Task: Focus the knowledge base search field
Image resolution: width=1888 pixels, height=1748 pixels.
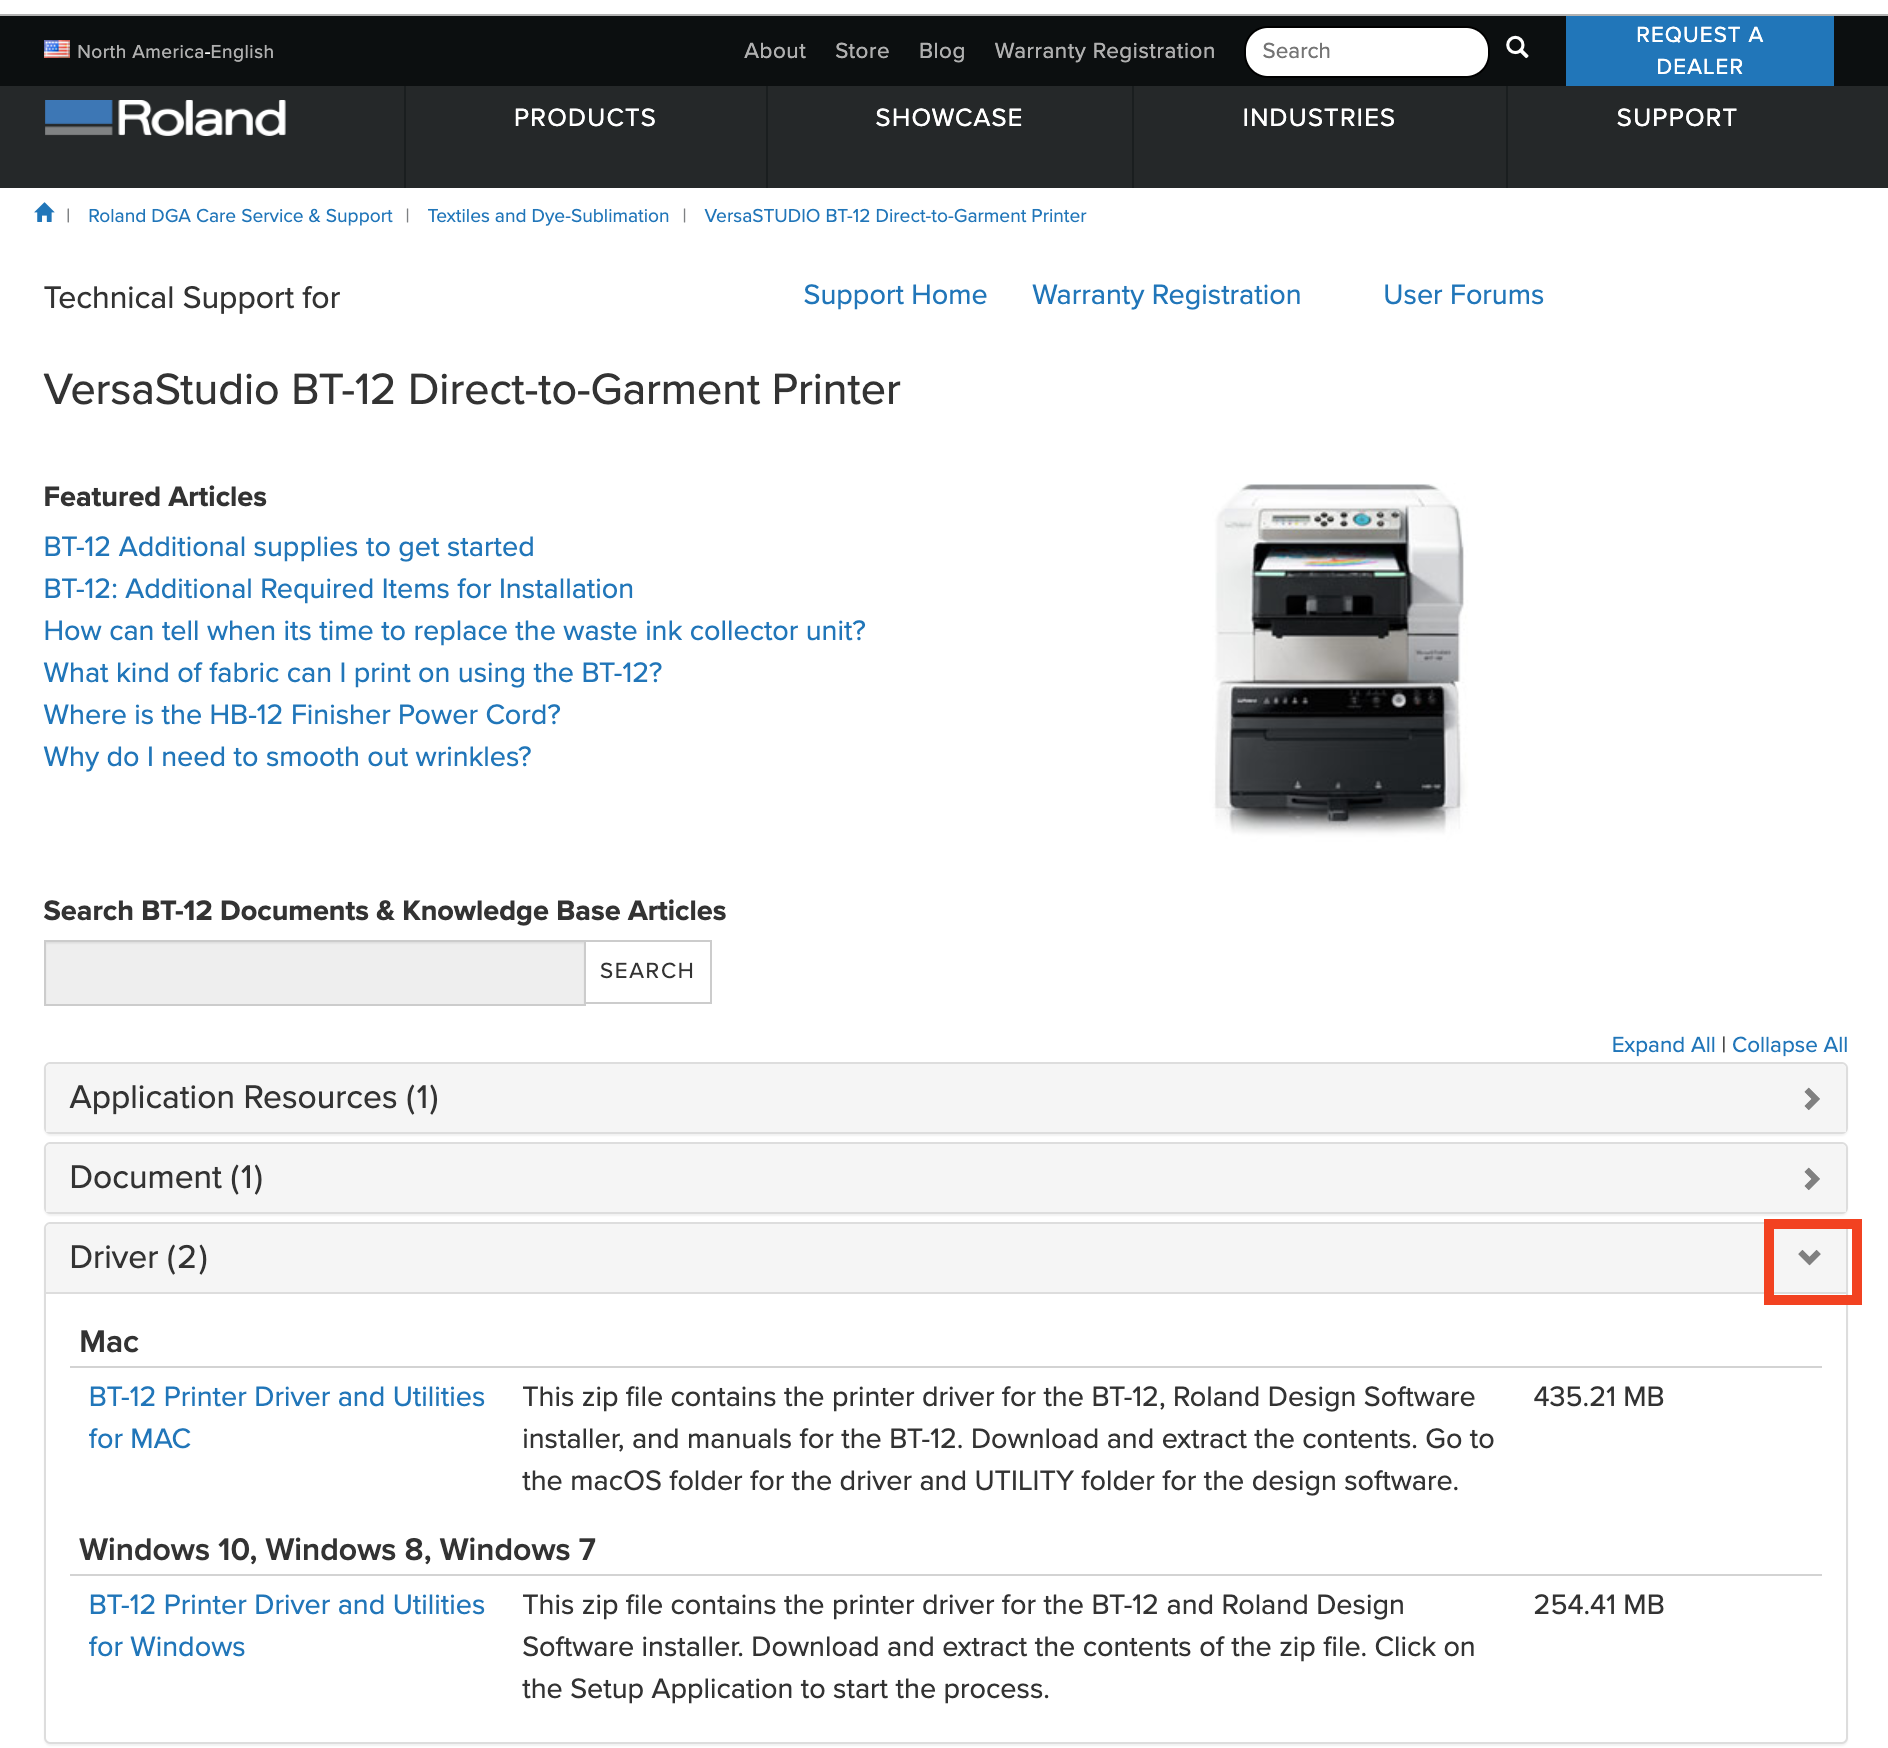Action: [x=315, y=972]
